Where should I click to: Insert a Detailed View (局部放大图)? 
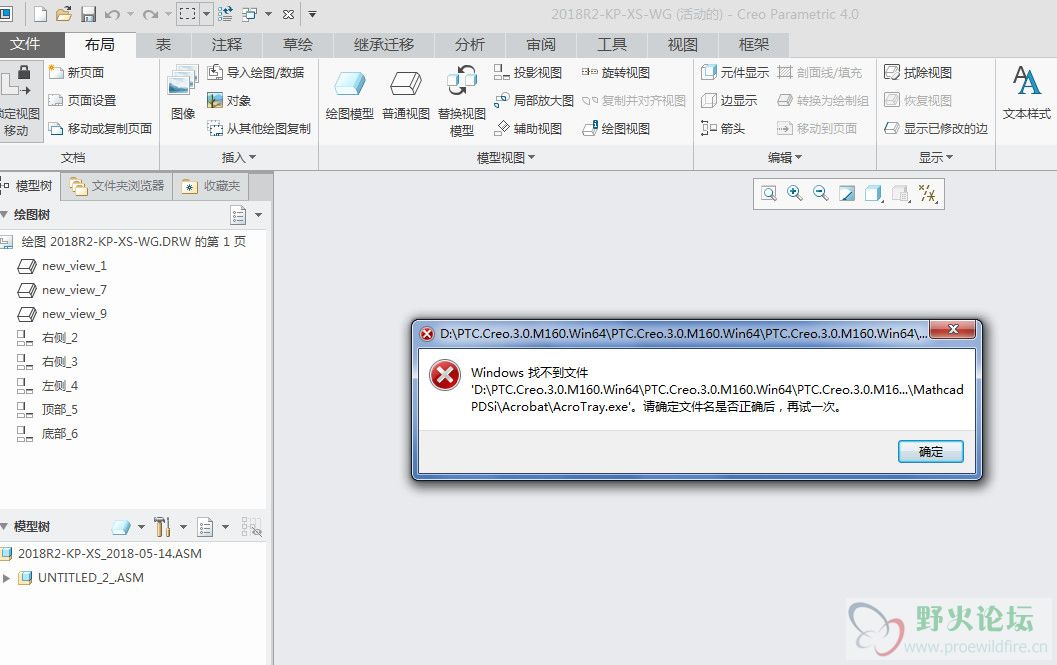[533, 100]
